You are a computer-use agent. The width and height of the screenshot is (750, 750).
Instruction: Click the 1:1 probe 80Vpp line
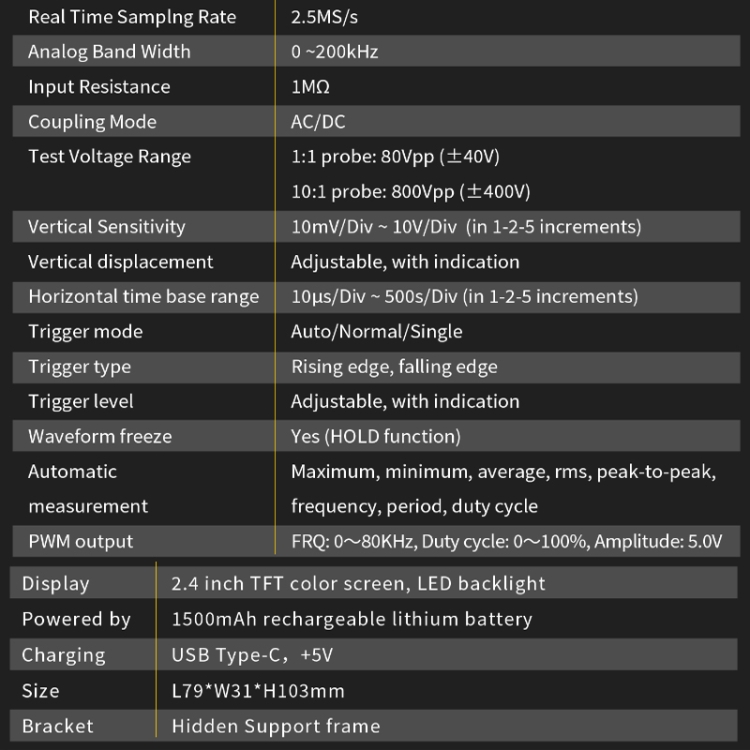(x=395, y=157)
